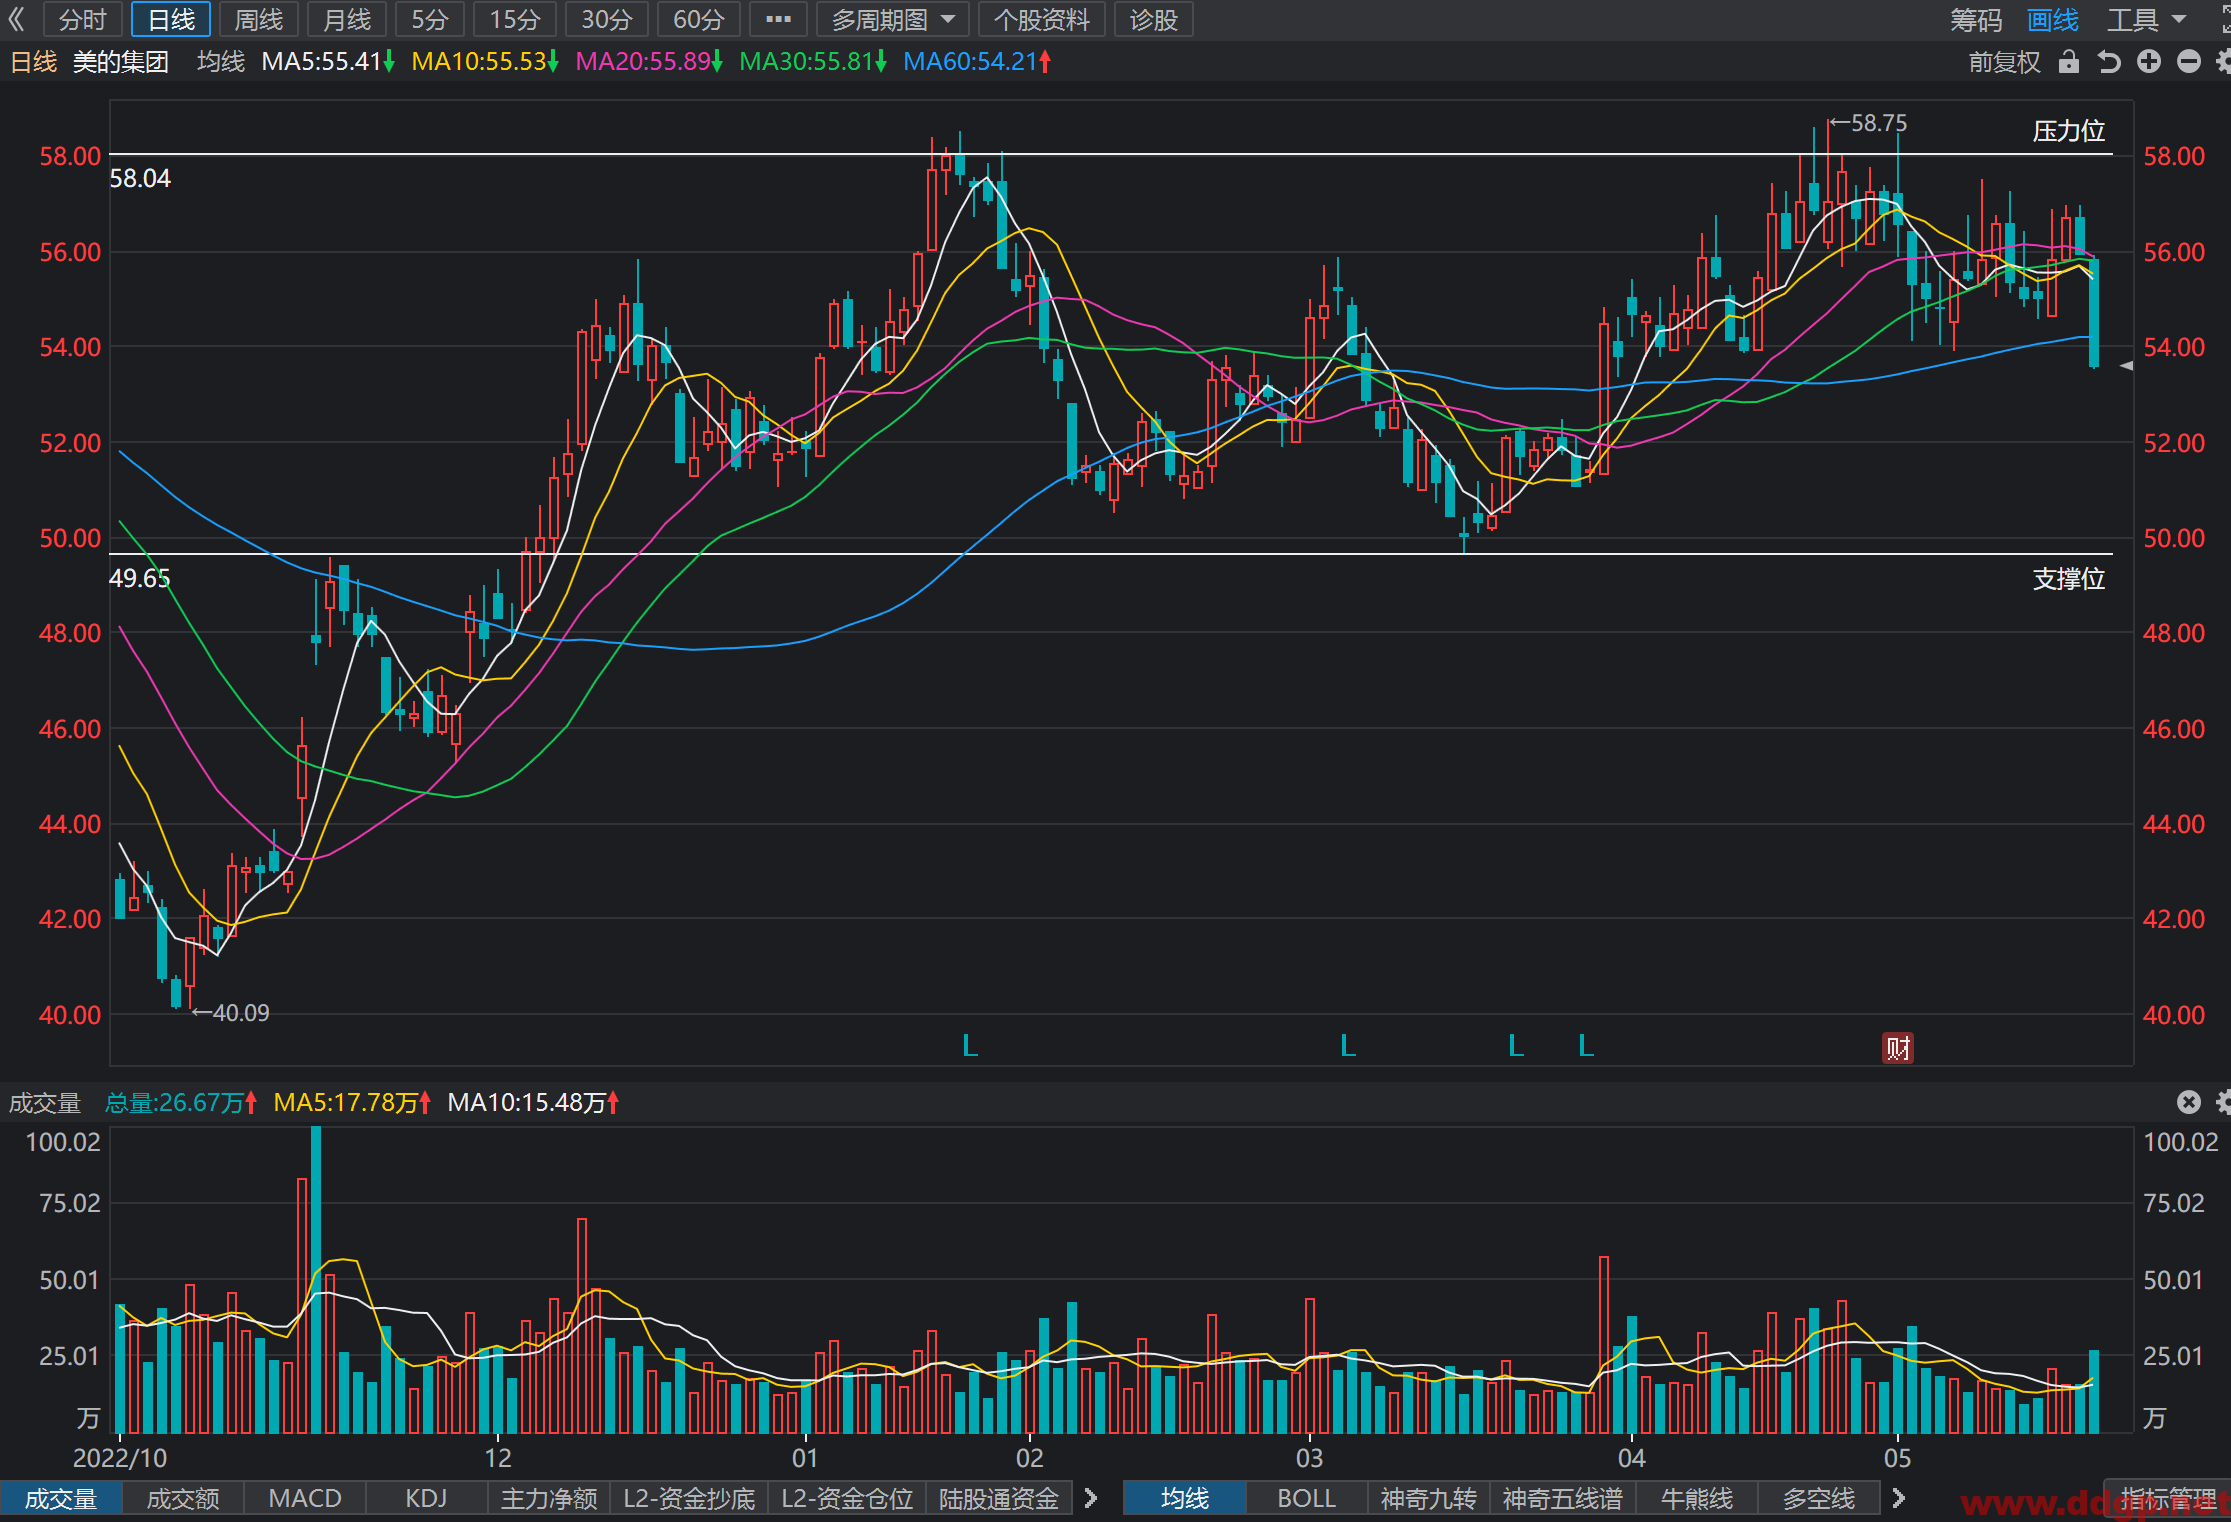Expand more sub-indicators chevron after 陆股通资金
The image size is (2231, 1522).
1091,1498
